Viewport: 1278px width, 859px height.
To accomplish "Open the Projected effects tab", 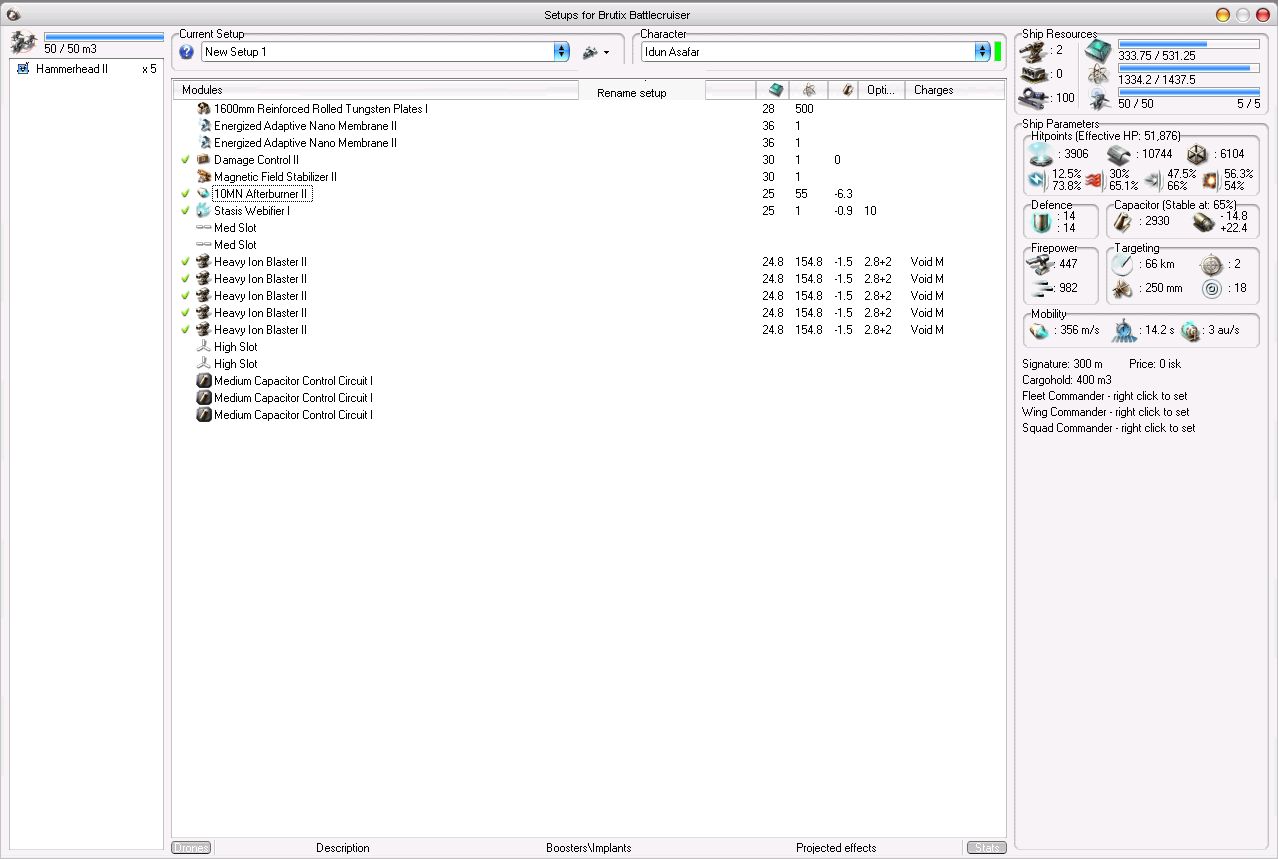I will pos(836,848).
